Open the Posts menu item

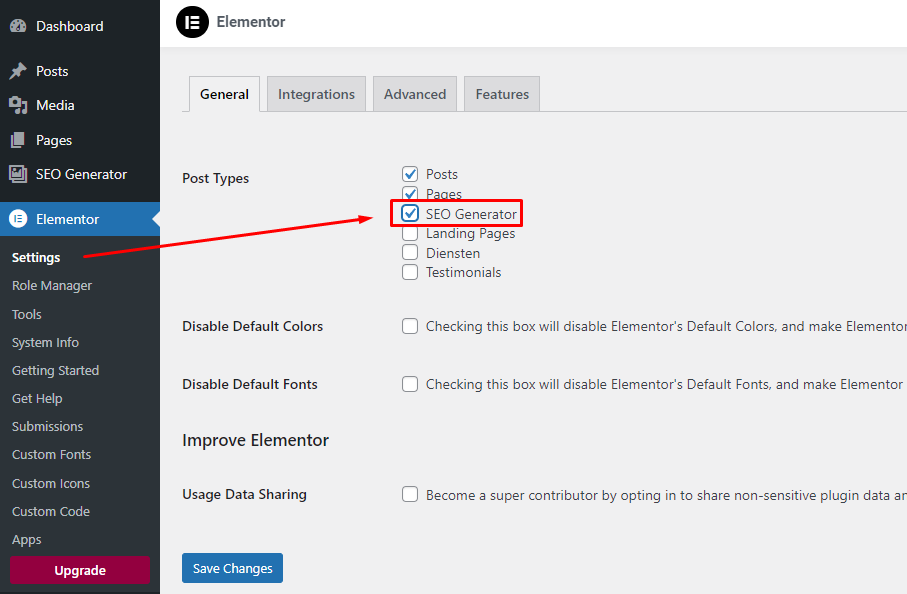pyautogui.click(x=80, y=71)
